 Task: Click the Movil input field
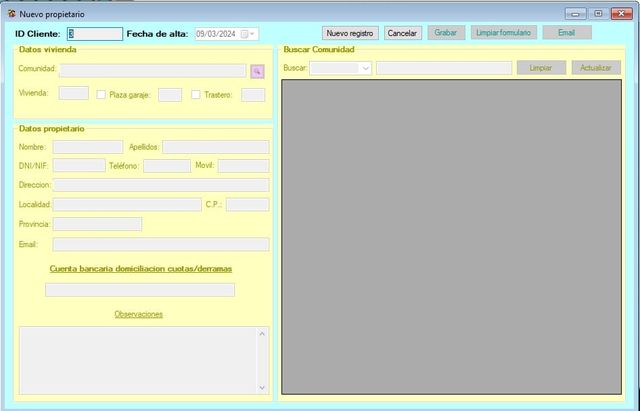point(243,166)
